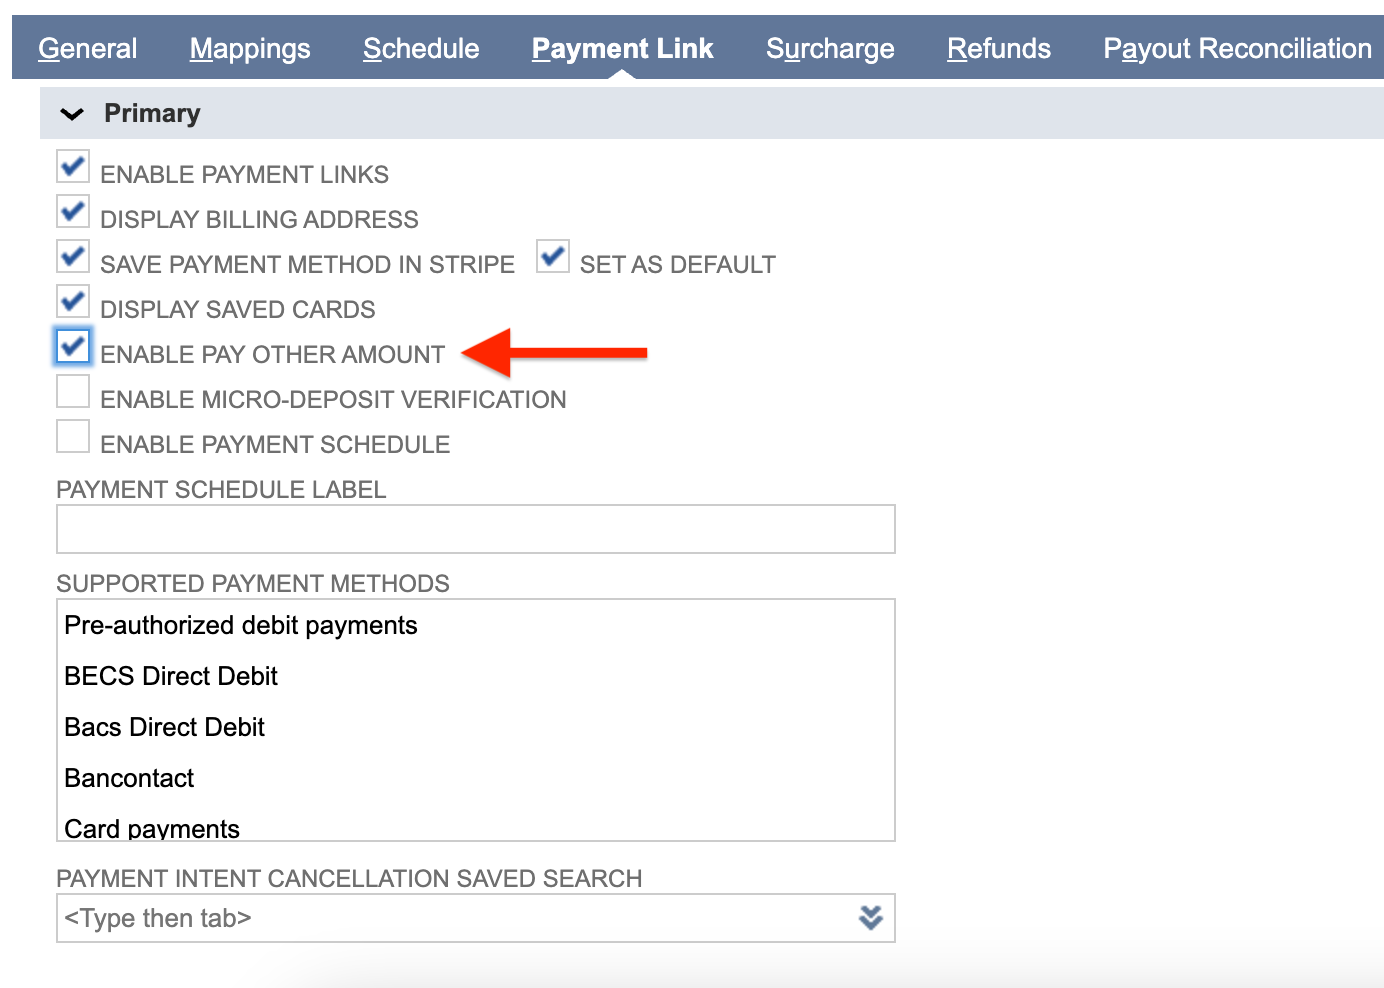Open the Mappings tab
1384x988 pixels.
pyautogui.click(x=249, y=47)
